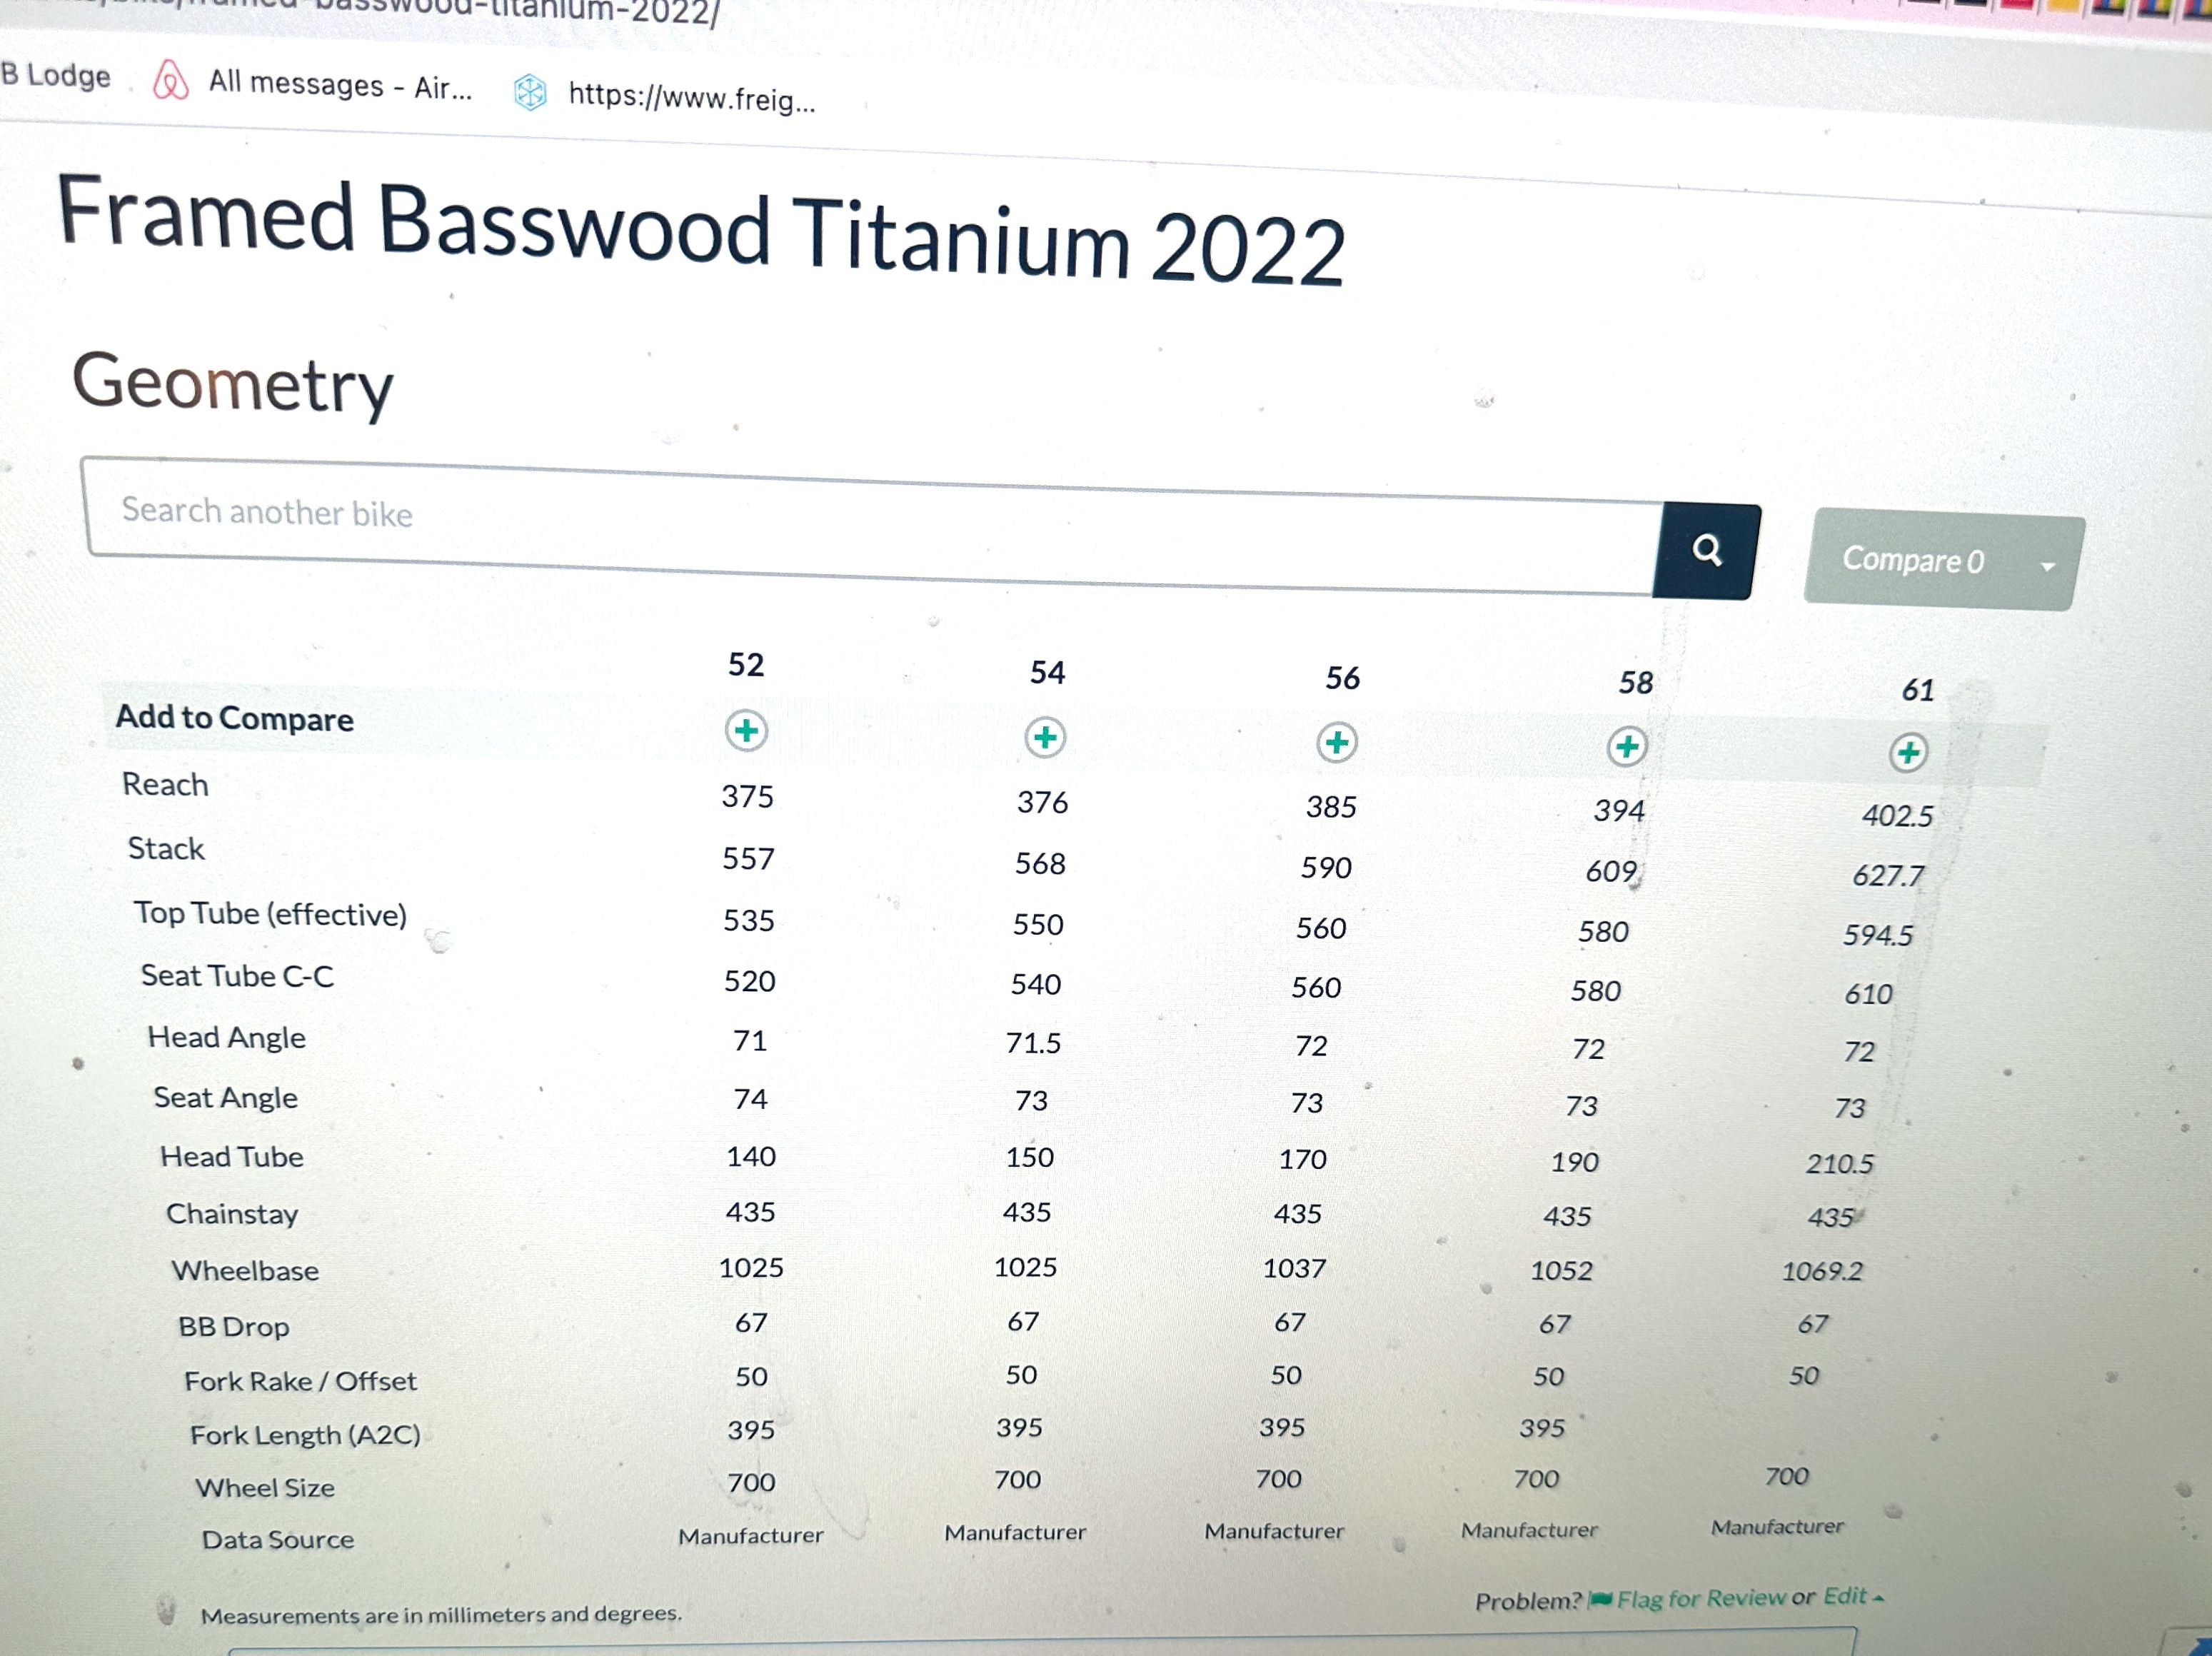Click the Seat Tube C-C label

[237, 976]
